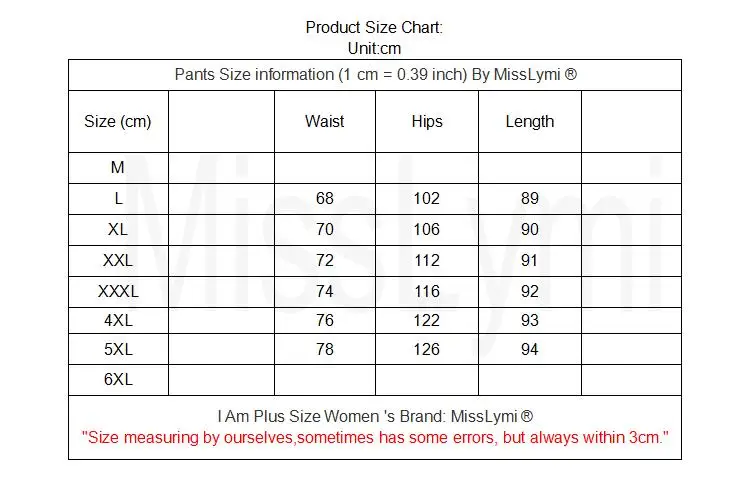
Task: Click the red size measuring disclaimer text
Action: [x=375, y=437]
